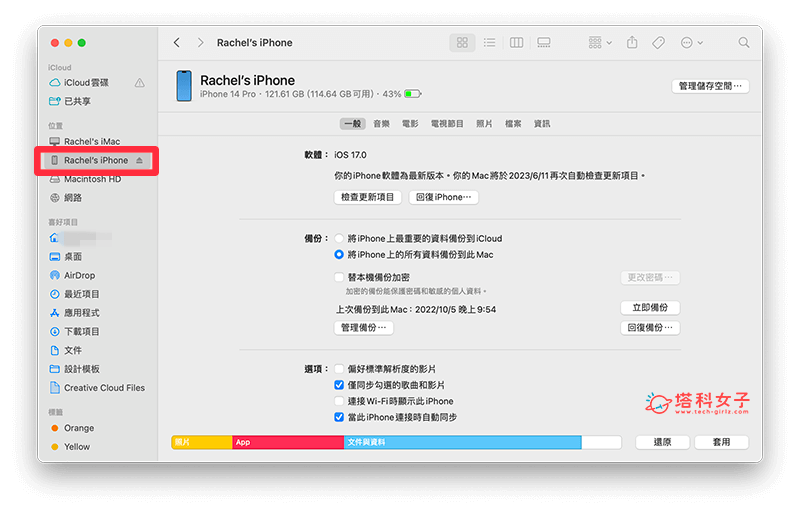Switch to the 檔案 tab
The width and height of the screenshot is (800, 512).
(513, 124)
